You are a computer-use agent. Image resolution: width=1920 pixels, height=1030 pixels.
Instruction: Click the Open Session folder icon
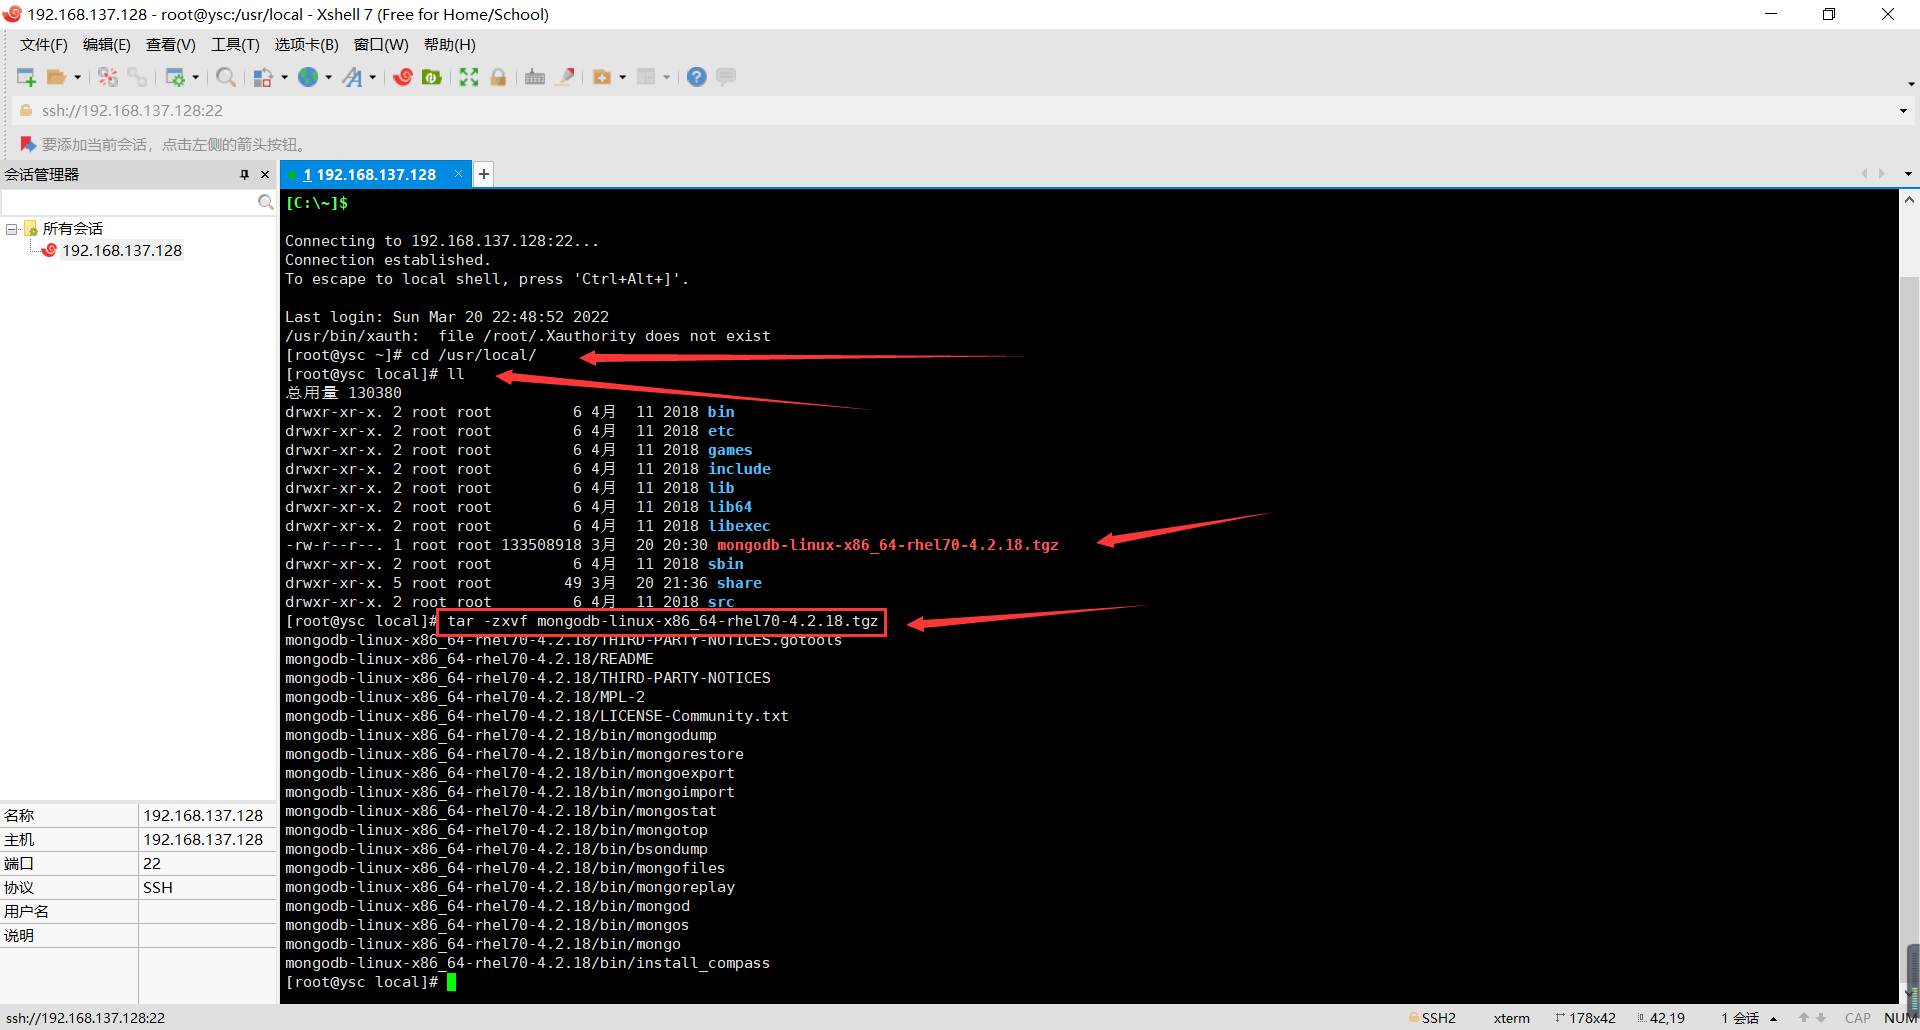(x=56, y=77)
